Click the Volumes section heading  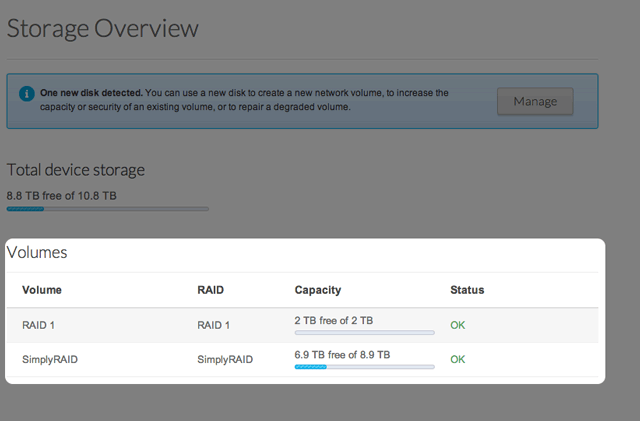tap(37, 253)
